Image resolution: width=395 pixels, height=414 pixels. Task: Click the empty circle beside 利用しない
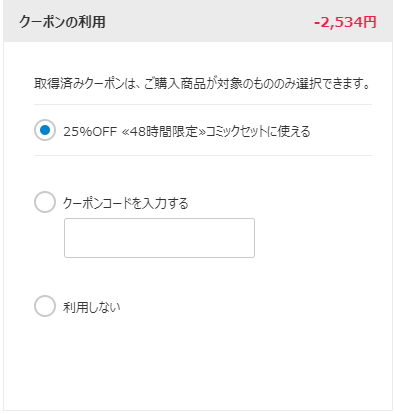(x=45, y=306)
